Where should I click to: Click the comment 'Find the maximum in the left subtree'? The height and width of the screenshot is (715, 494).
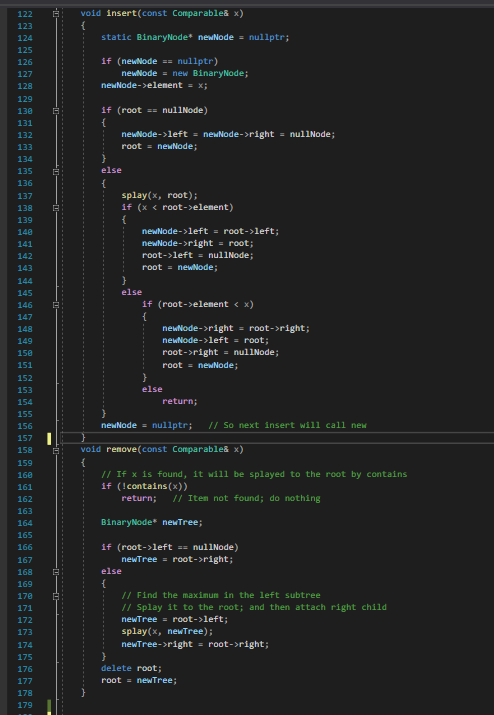tap(221, 595)
